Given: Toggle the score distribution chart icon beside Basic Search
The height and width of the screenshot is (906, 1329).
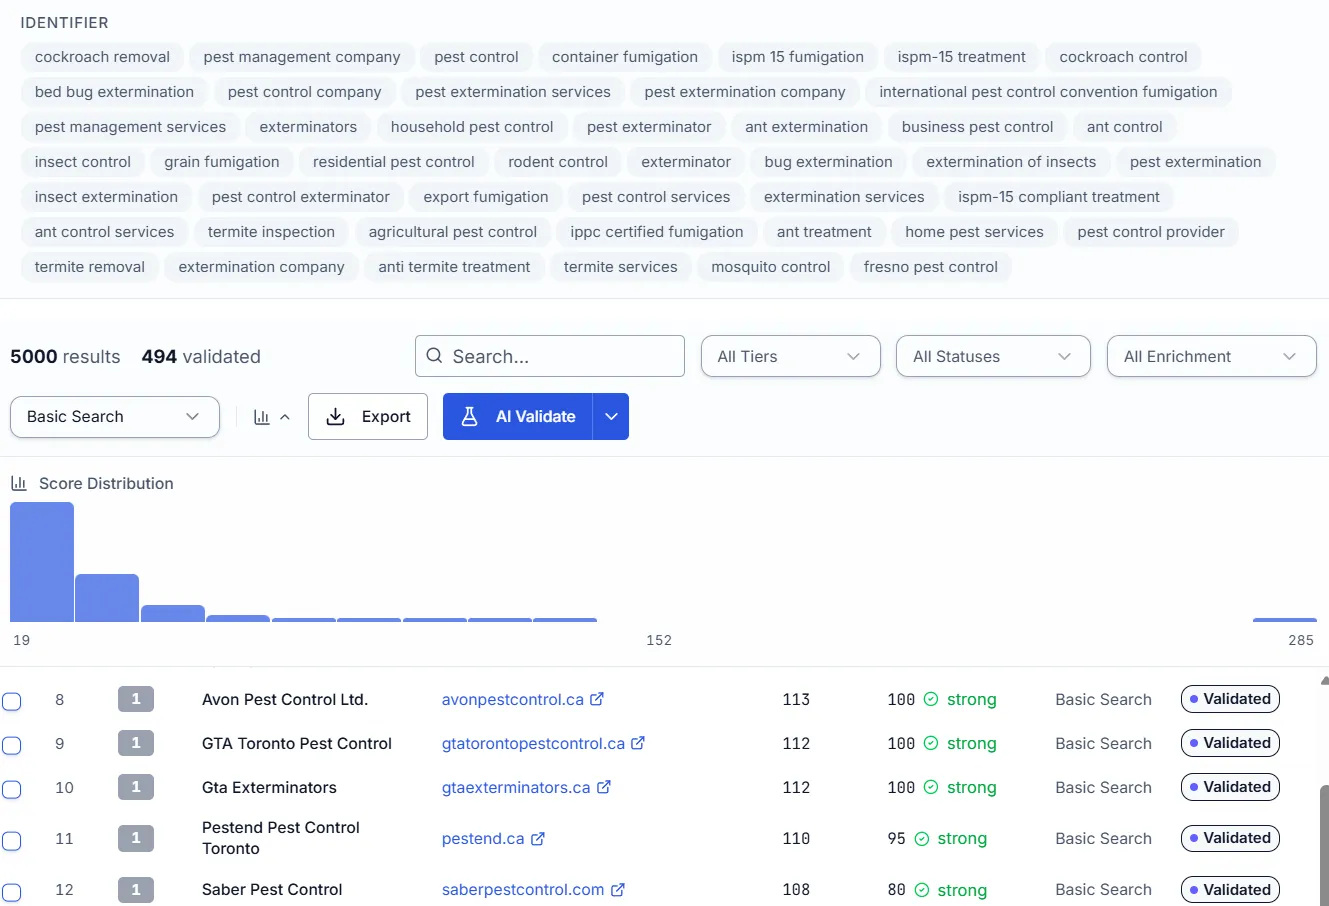Looking at the screenshot, I should tap(262, 416).
